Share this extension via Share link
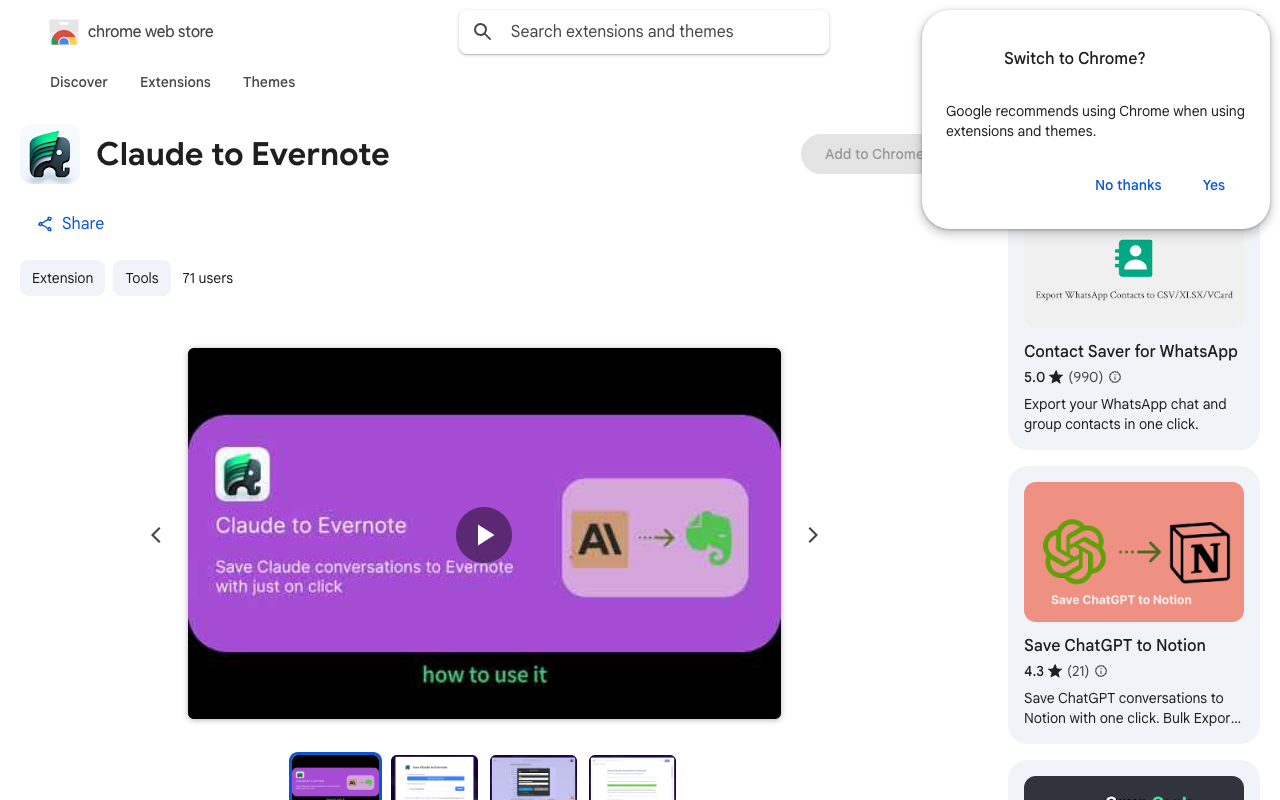Viewport: 1280px width, 800px height. click(70, 223)
